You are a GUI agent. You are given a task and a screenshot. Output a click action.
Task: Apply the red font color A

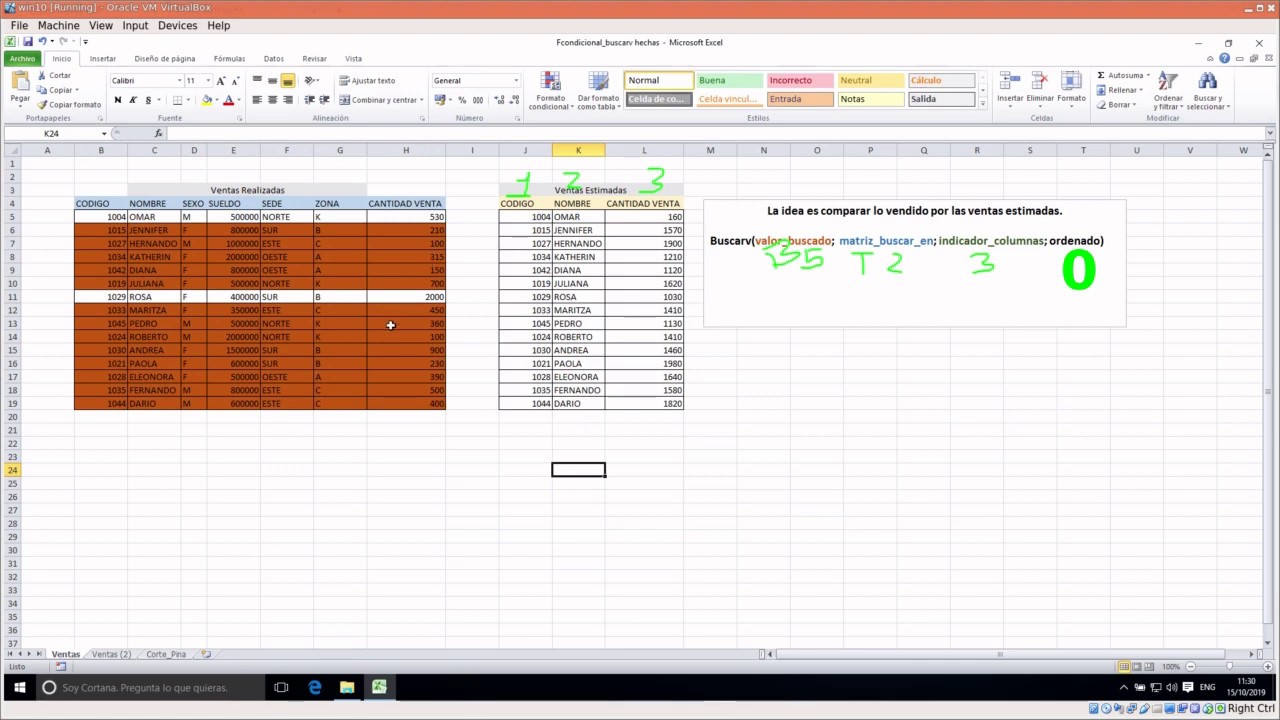pyautogui.click(x=228, y=100)
